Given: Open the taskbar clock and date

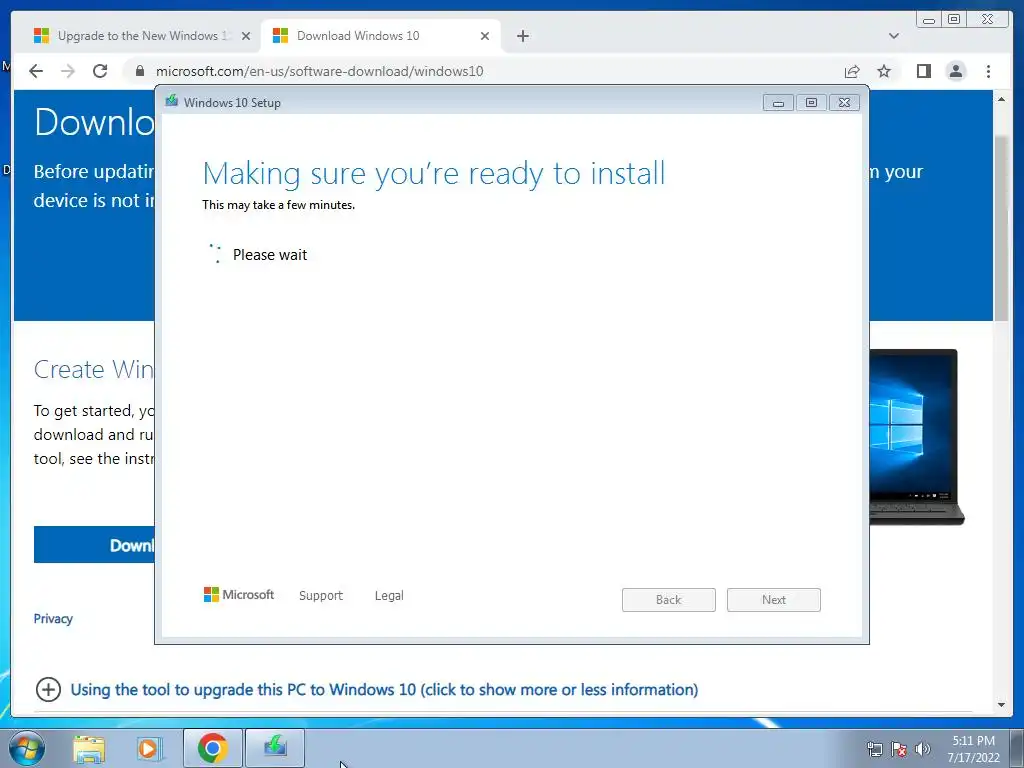Looking at the screenshot, I should (973, 749).
